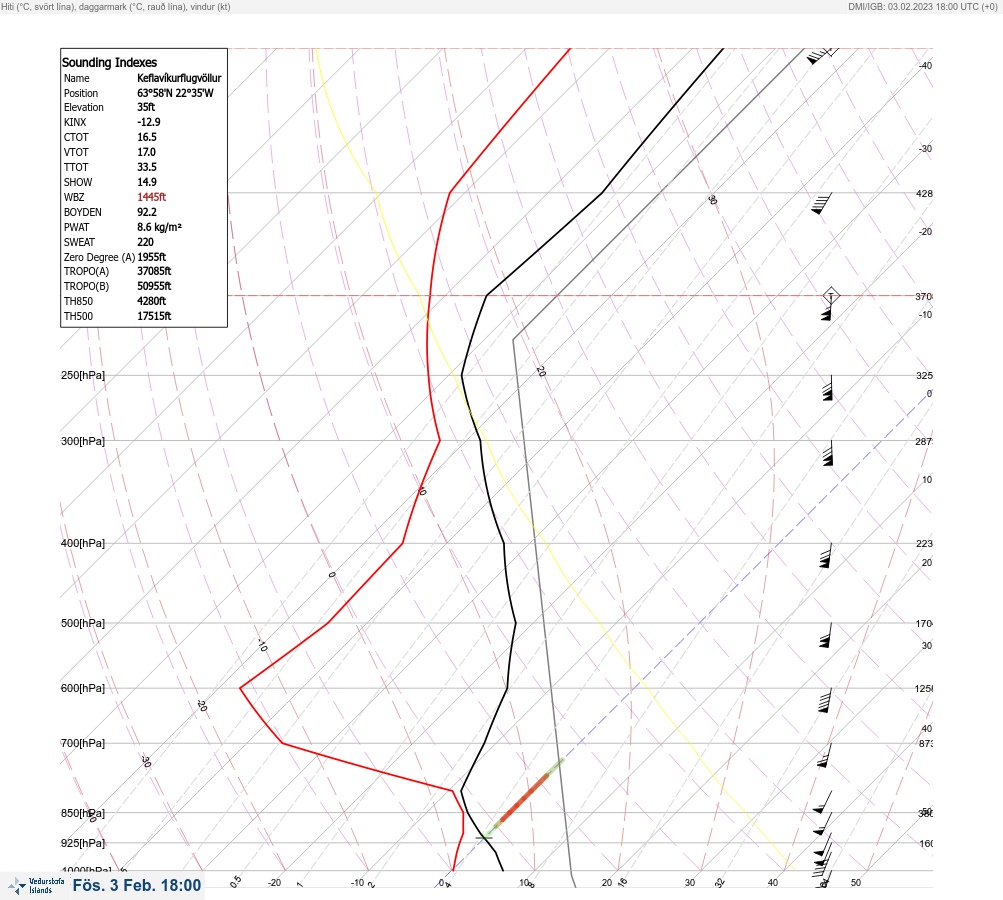Screen dimensions: 1003x900
Task: Select the wind barb at 500 hPa level
Action: click(x=825, y=635)
